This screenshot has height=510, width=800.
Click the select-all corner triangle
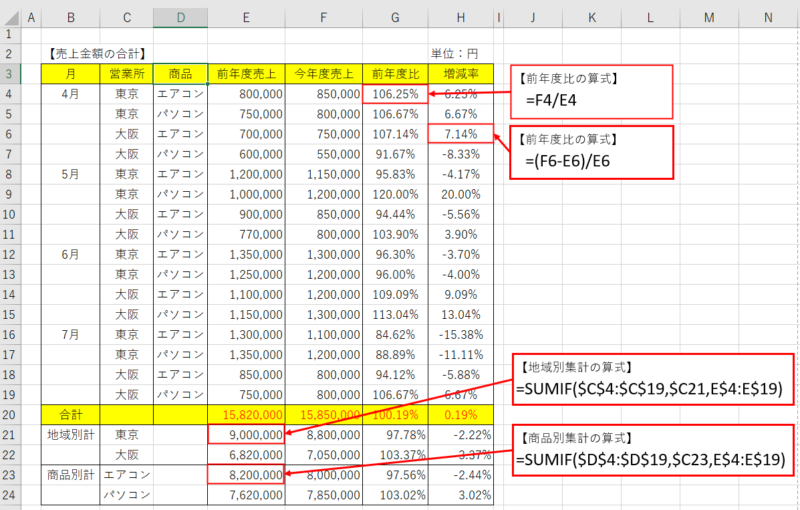tap(11, 18)
